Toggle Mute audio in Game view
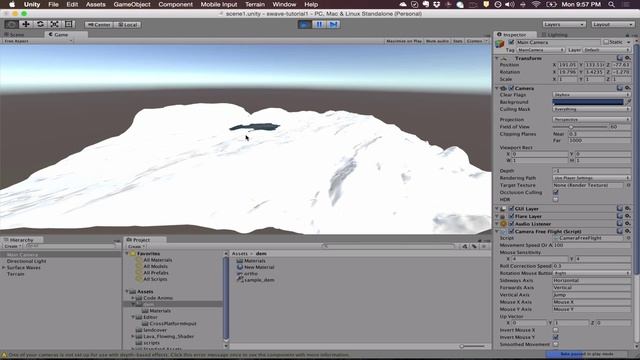Image resolution: width=640 pixels, height=360 pixels. click(437, 41)
